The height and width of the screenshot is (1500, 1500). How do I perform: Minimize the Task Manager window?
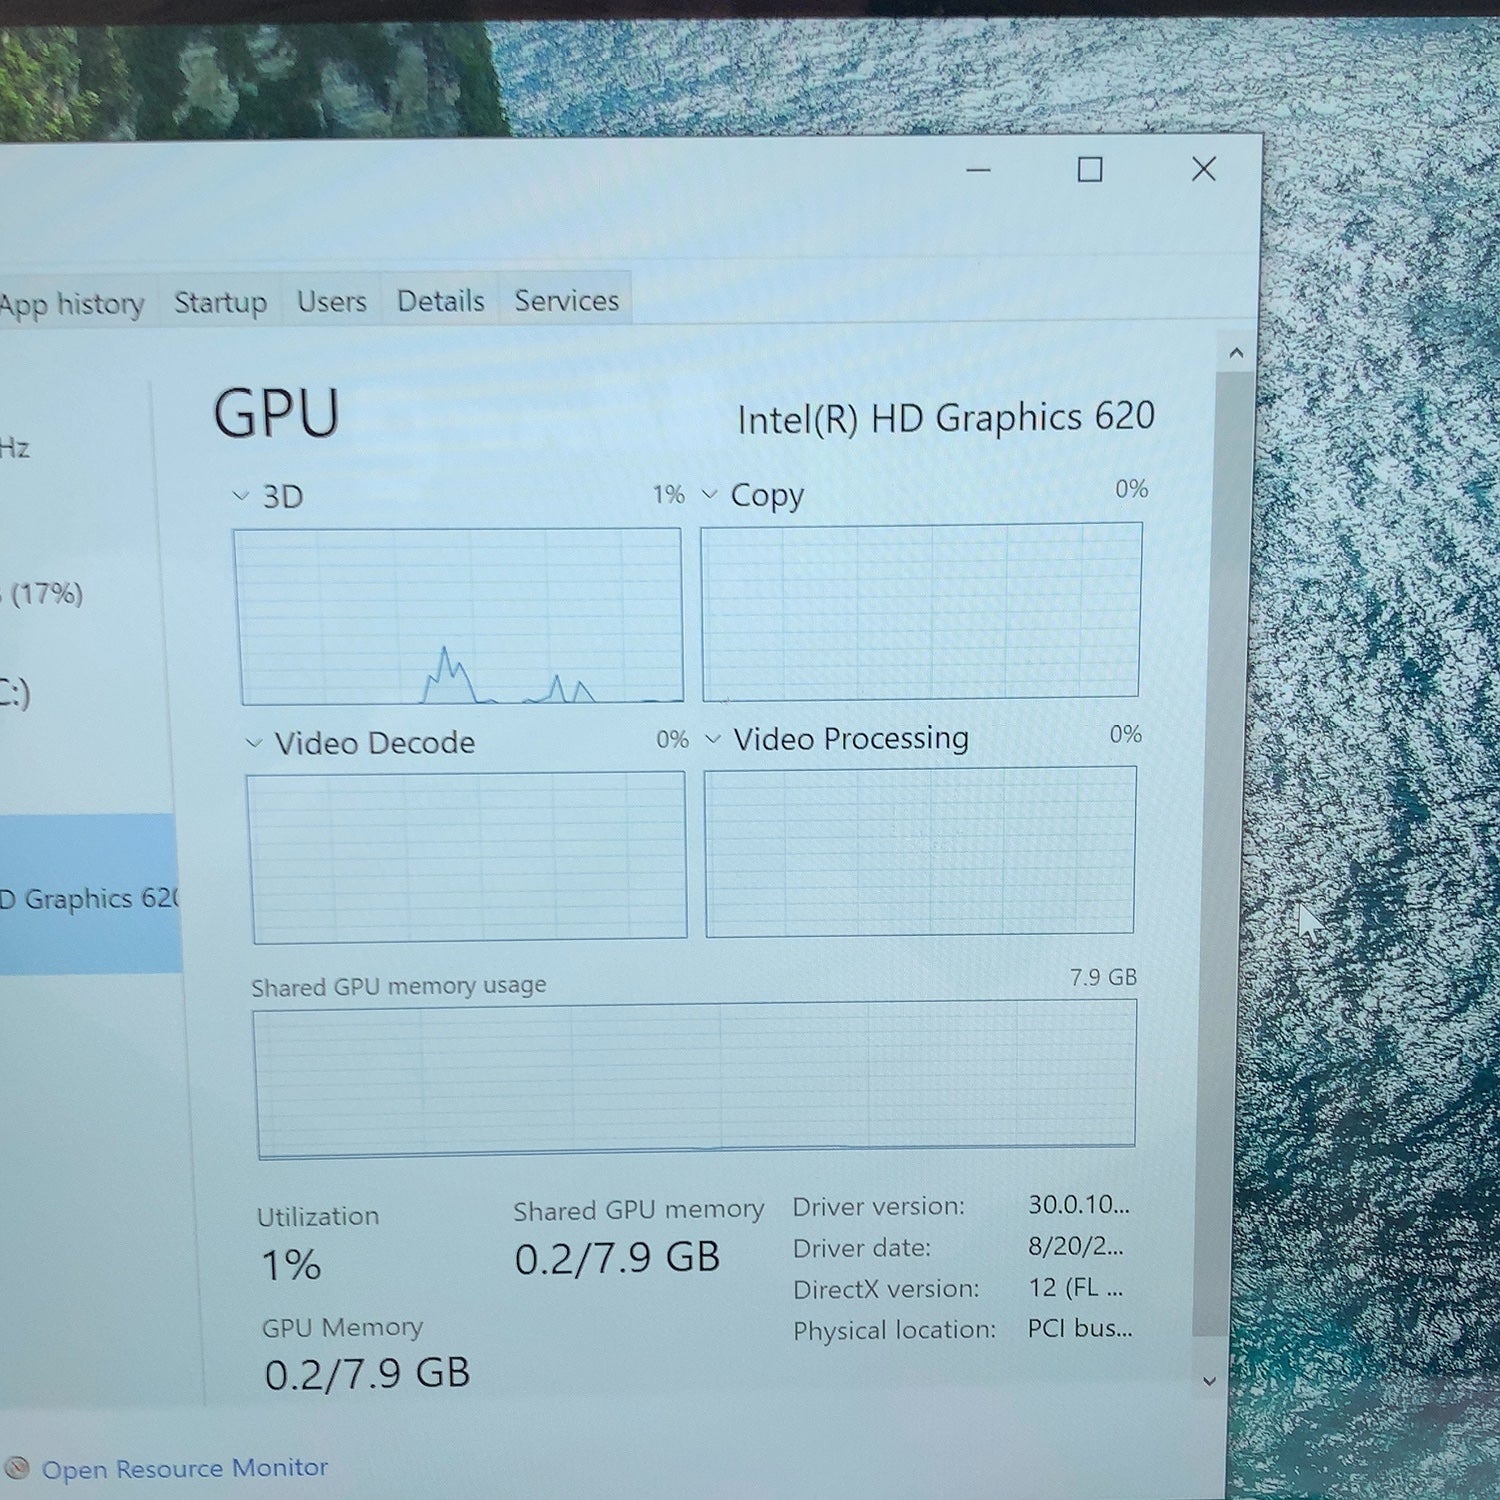pos(979,171)
